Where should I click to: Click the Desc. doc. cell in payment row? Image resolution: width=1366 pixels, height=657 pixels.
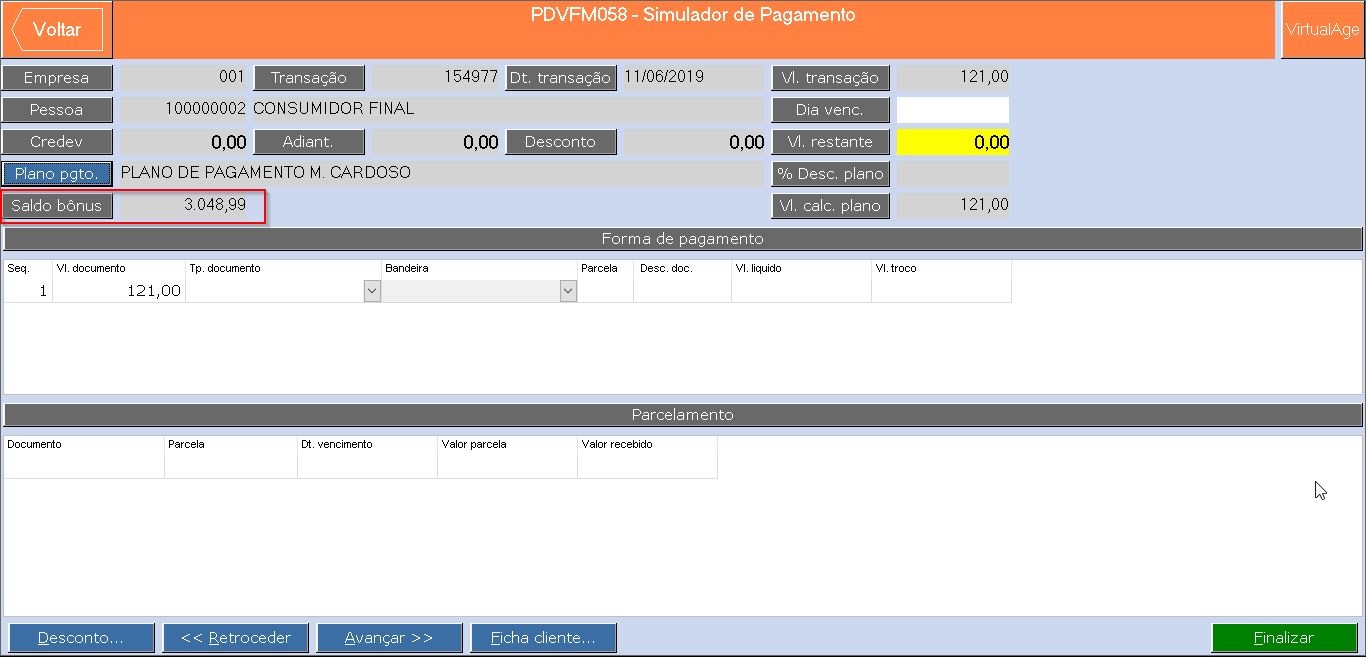(x=684, y=290)
